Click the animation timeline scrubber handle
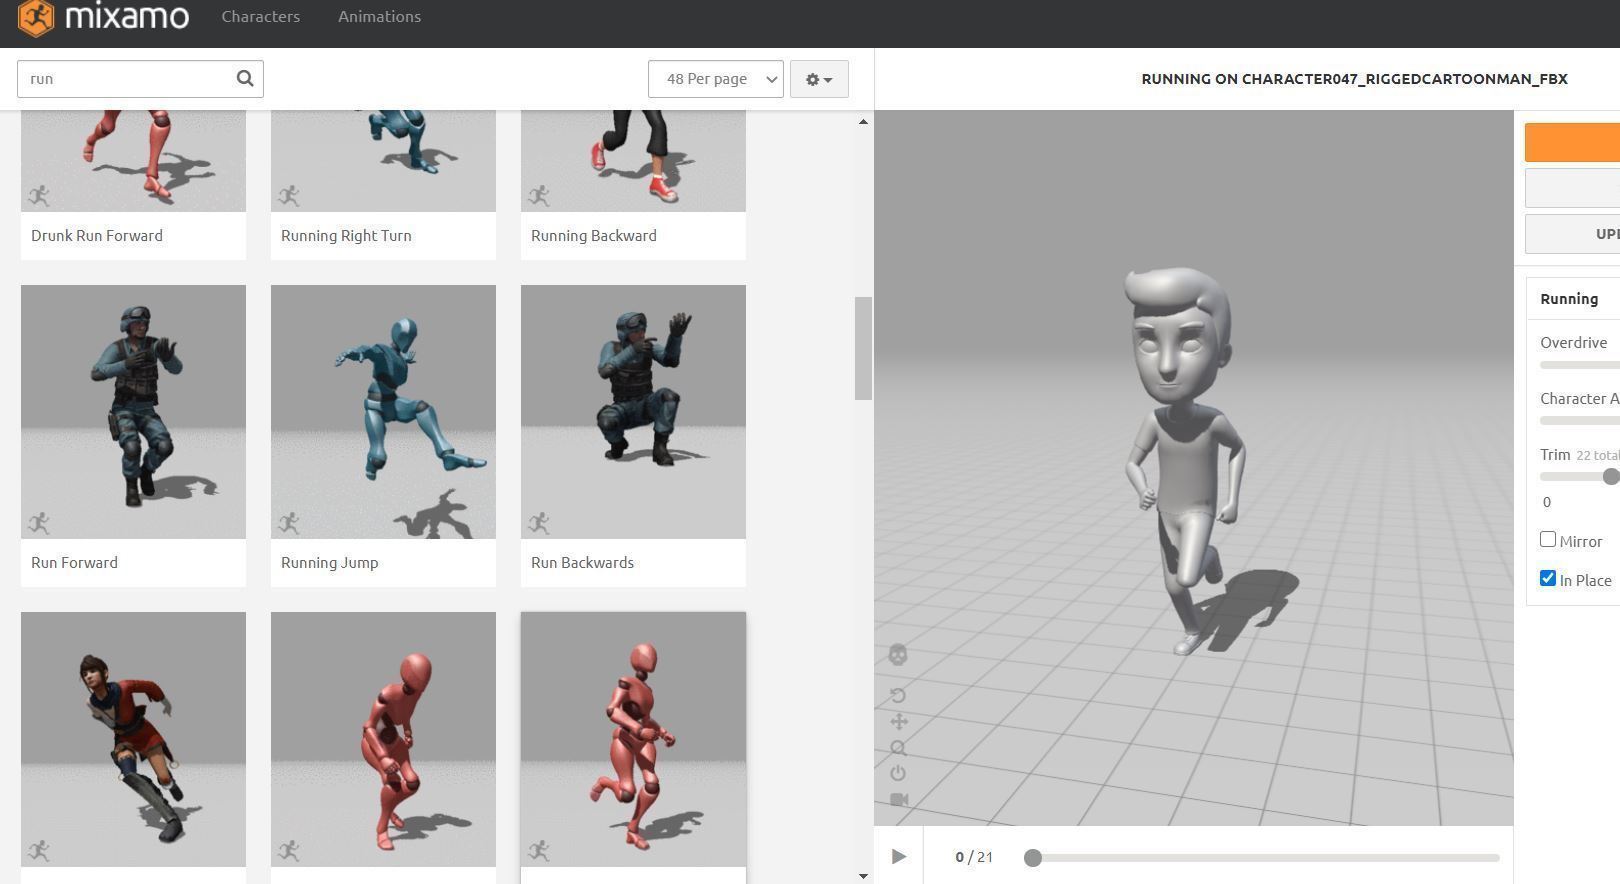Image resolution: width=1620 pixels, height=884 pixels. [x=1033, y=857]
